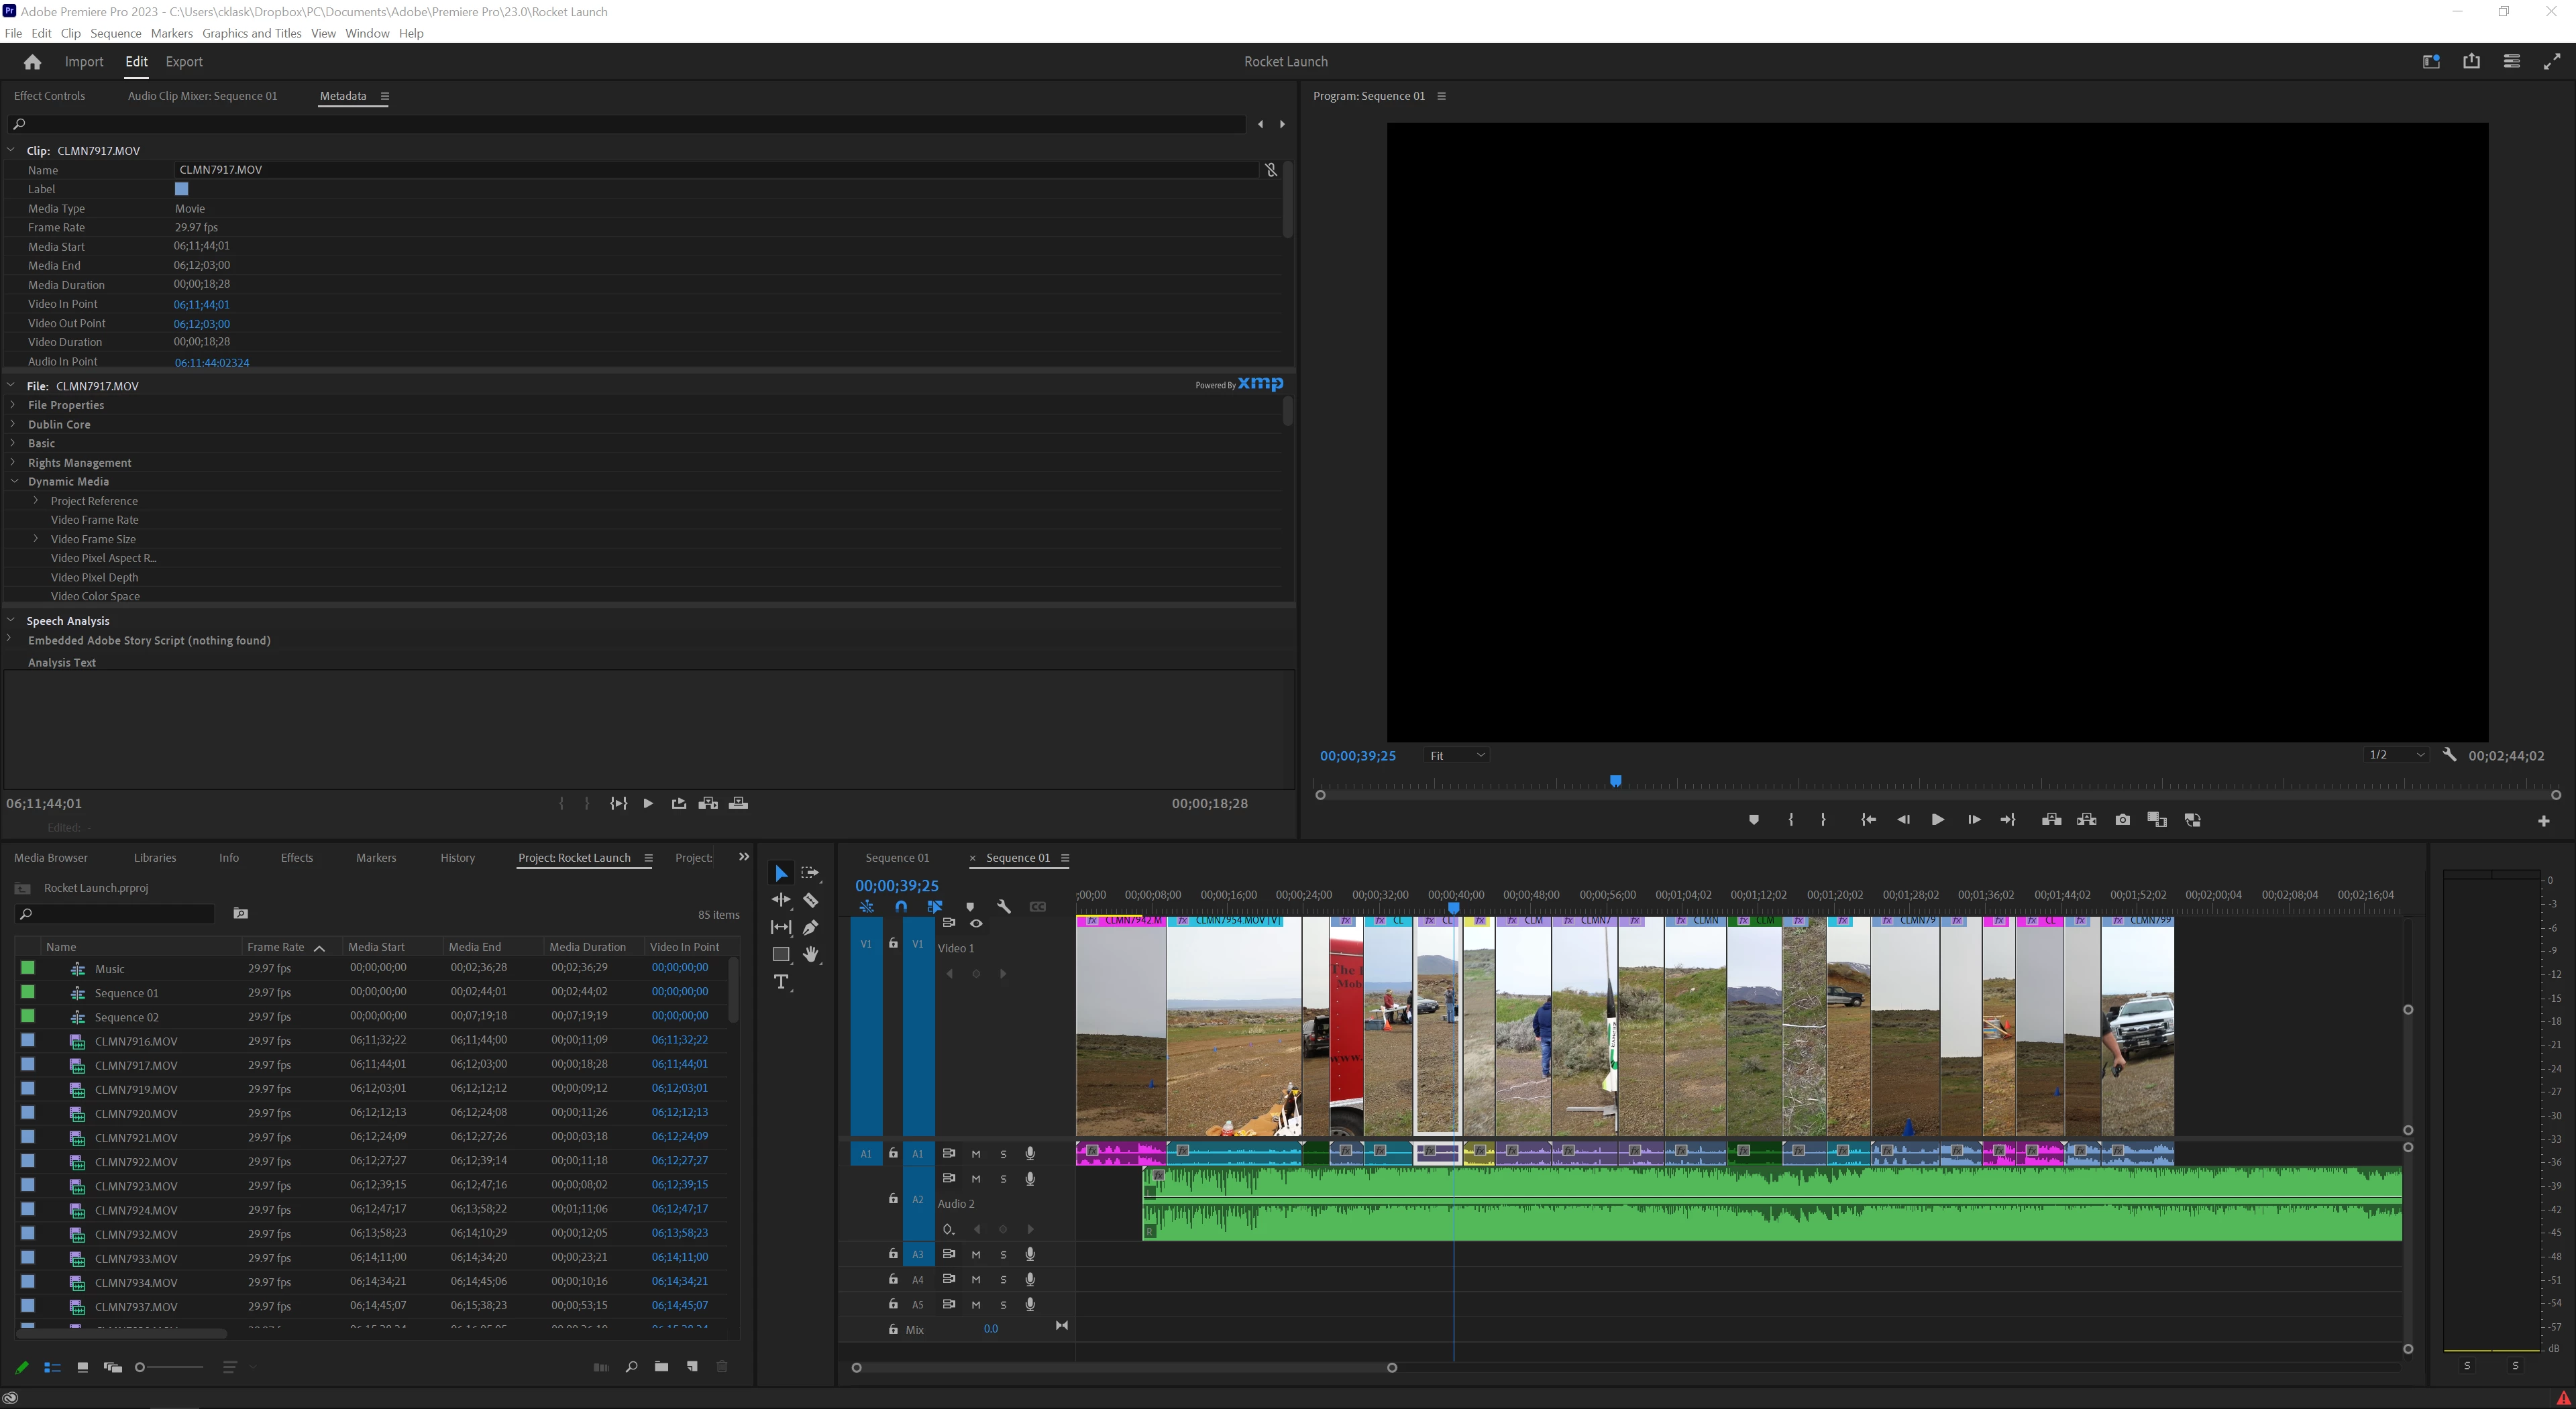Select the Type tool
The image size is (2576, 1409).
(x=781, y=982)
